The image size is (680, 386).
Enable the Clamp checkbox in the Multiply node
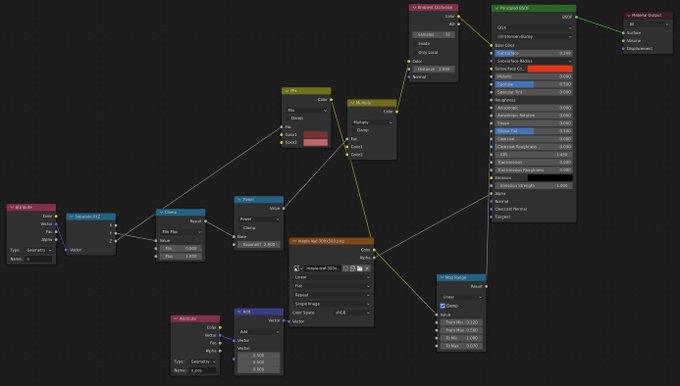[x=354, y=130]
